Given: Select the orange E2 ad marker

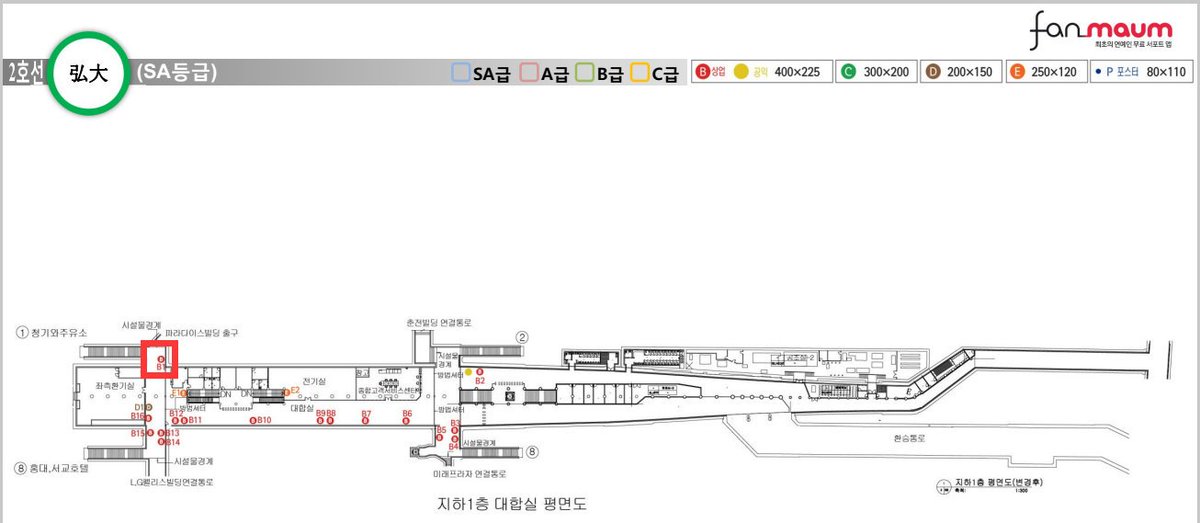Looking at the screenshot, I should [x=287, y=391].
